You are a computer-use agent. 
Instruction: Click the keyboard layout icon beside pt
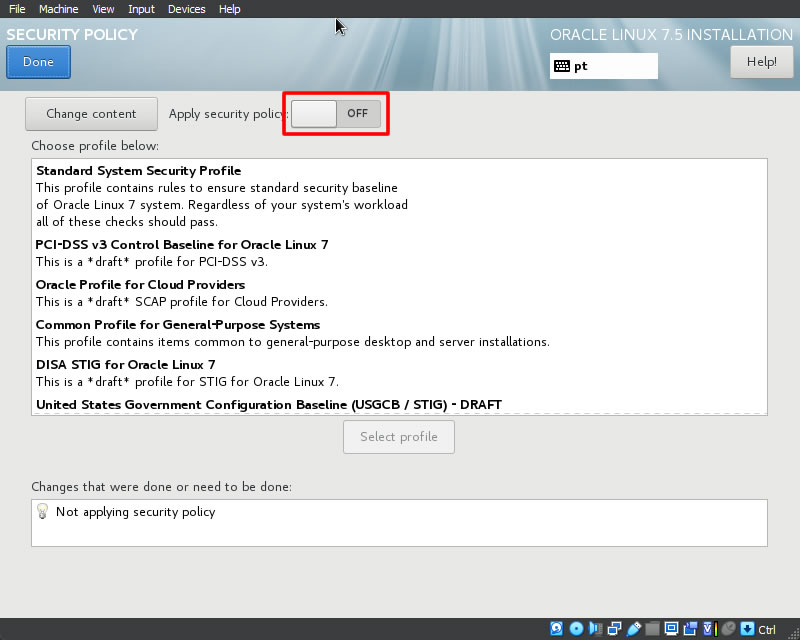562,66
